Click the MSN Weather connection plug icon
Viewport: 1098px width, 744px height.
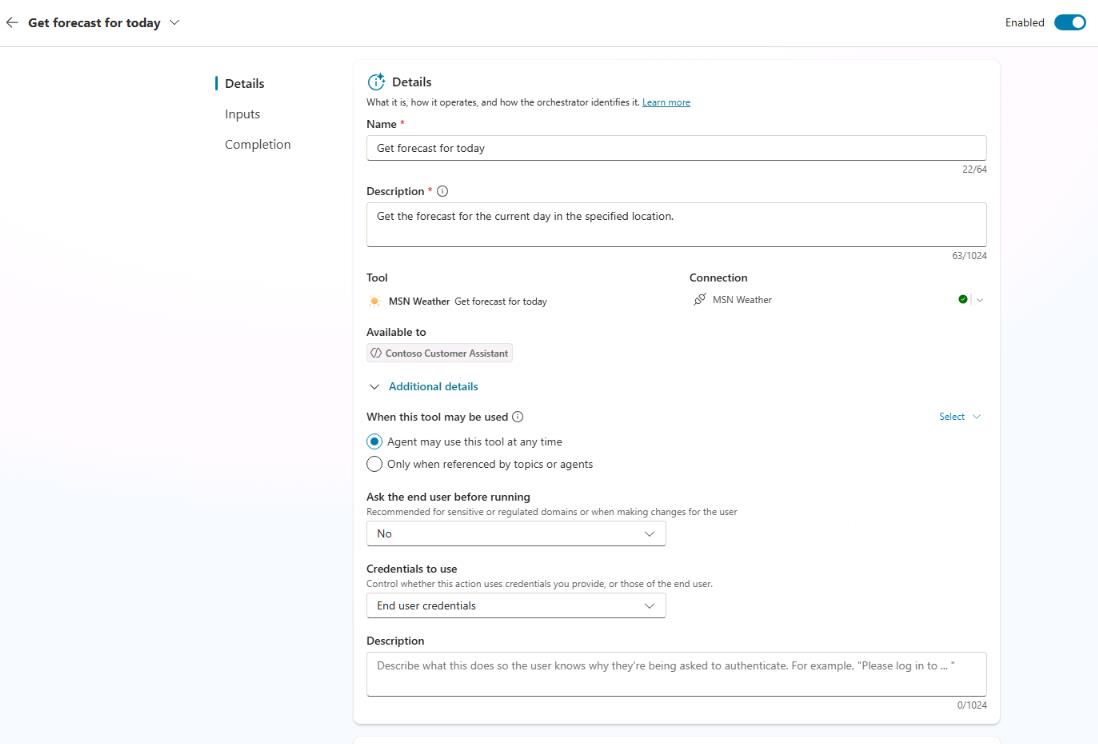(699, 299)
